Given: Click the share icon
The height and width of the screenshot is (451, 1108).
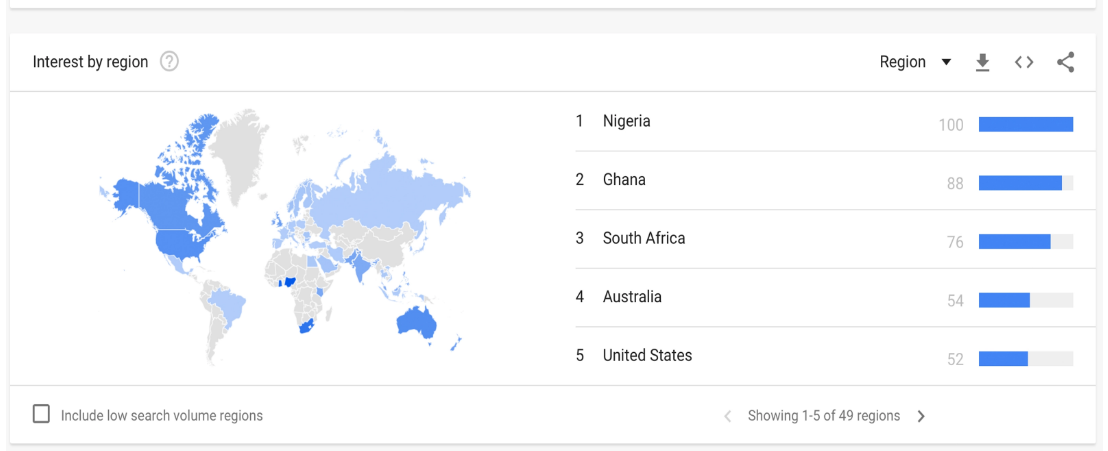Looking at the screenshot, I should click(x=1066, y=62).
